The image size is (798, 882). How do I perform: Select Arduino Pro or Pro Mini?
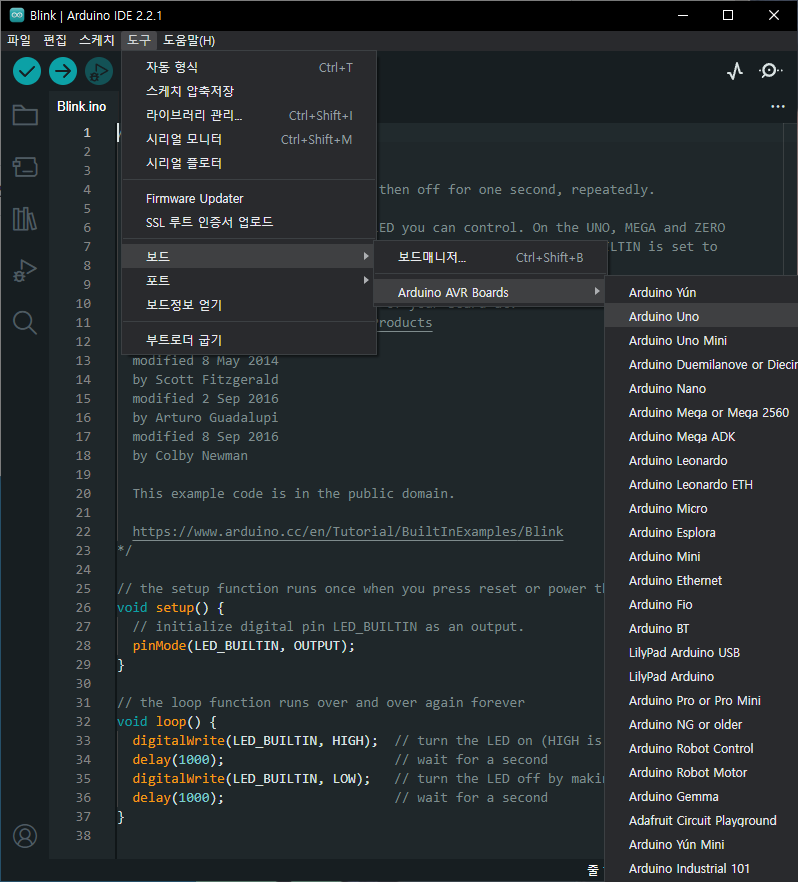[x=701, y=701]
